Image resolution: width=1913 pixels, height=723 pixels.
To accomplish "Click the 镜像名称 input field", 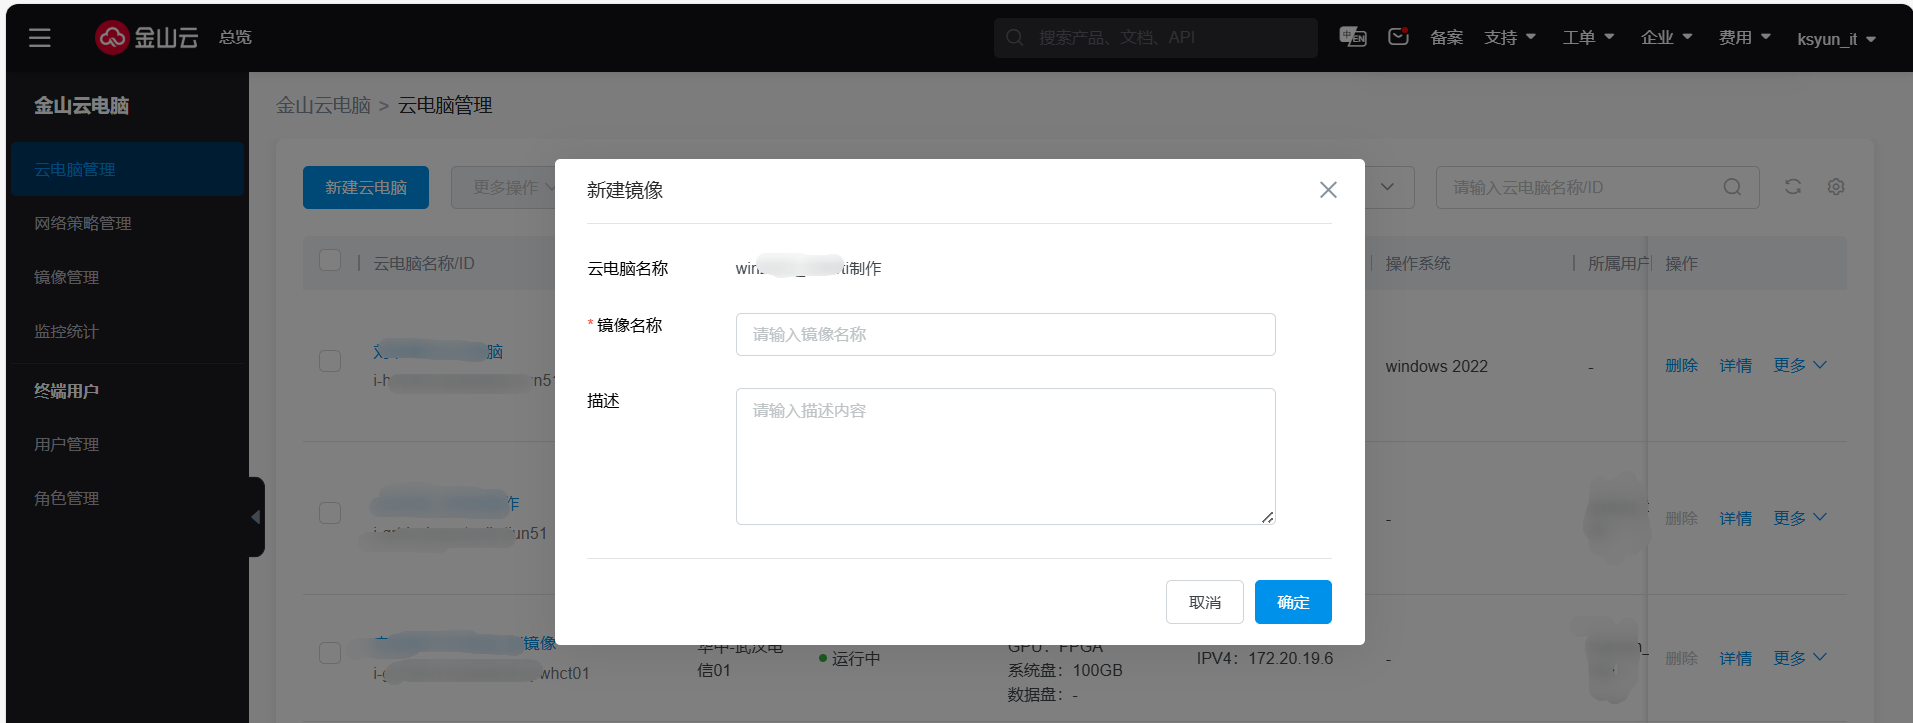I will pyautogui.click(x=1005, y=334).
